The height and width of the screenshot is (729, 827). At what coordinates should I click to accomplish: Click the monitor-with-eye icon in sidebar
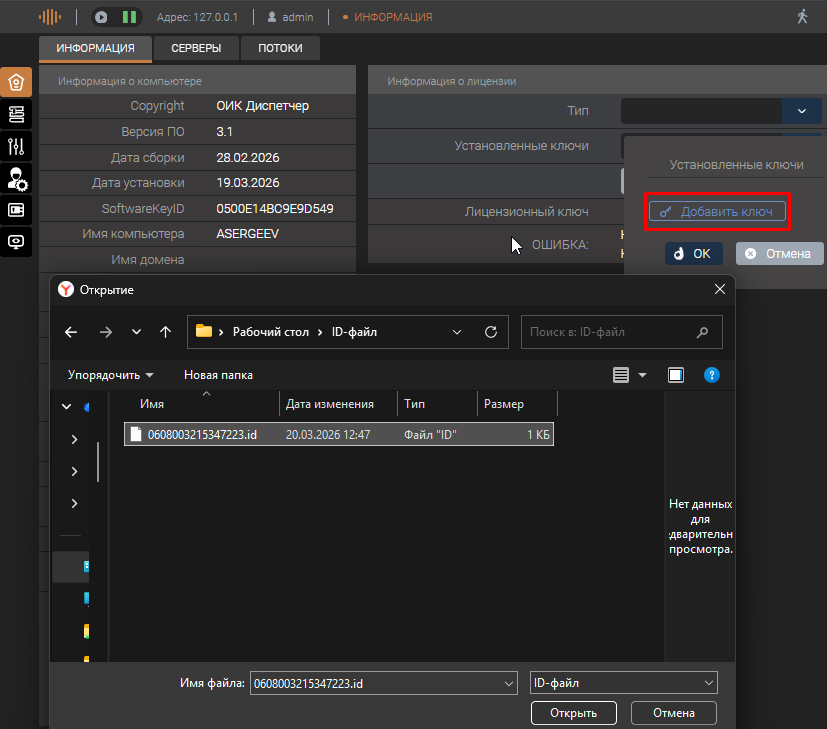(16, 242)
